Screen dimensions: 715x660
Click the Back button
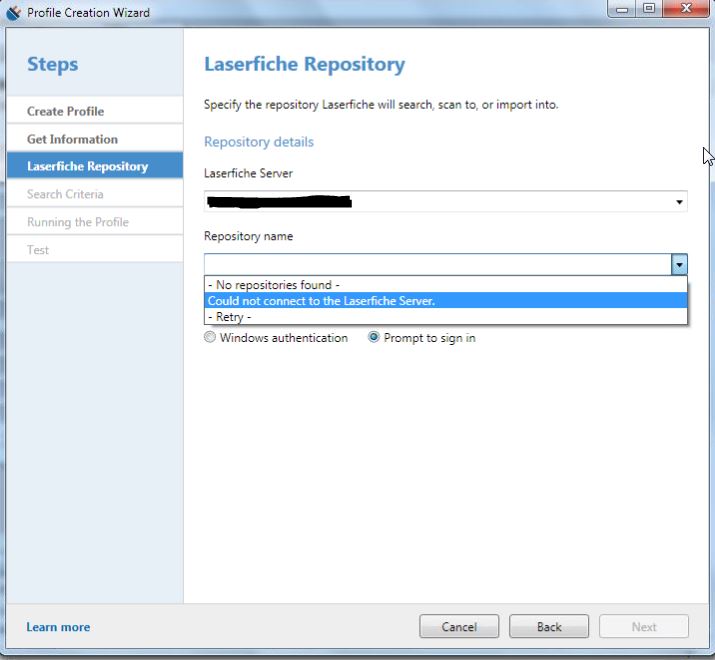point(549,627)
